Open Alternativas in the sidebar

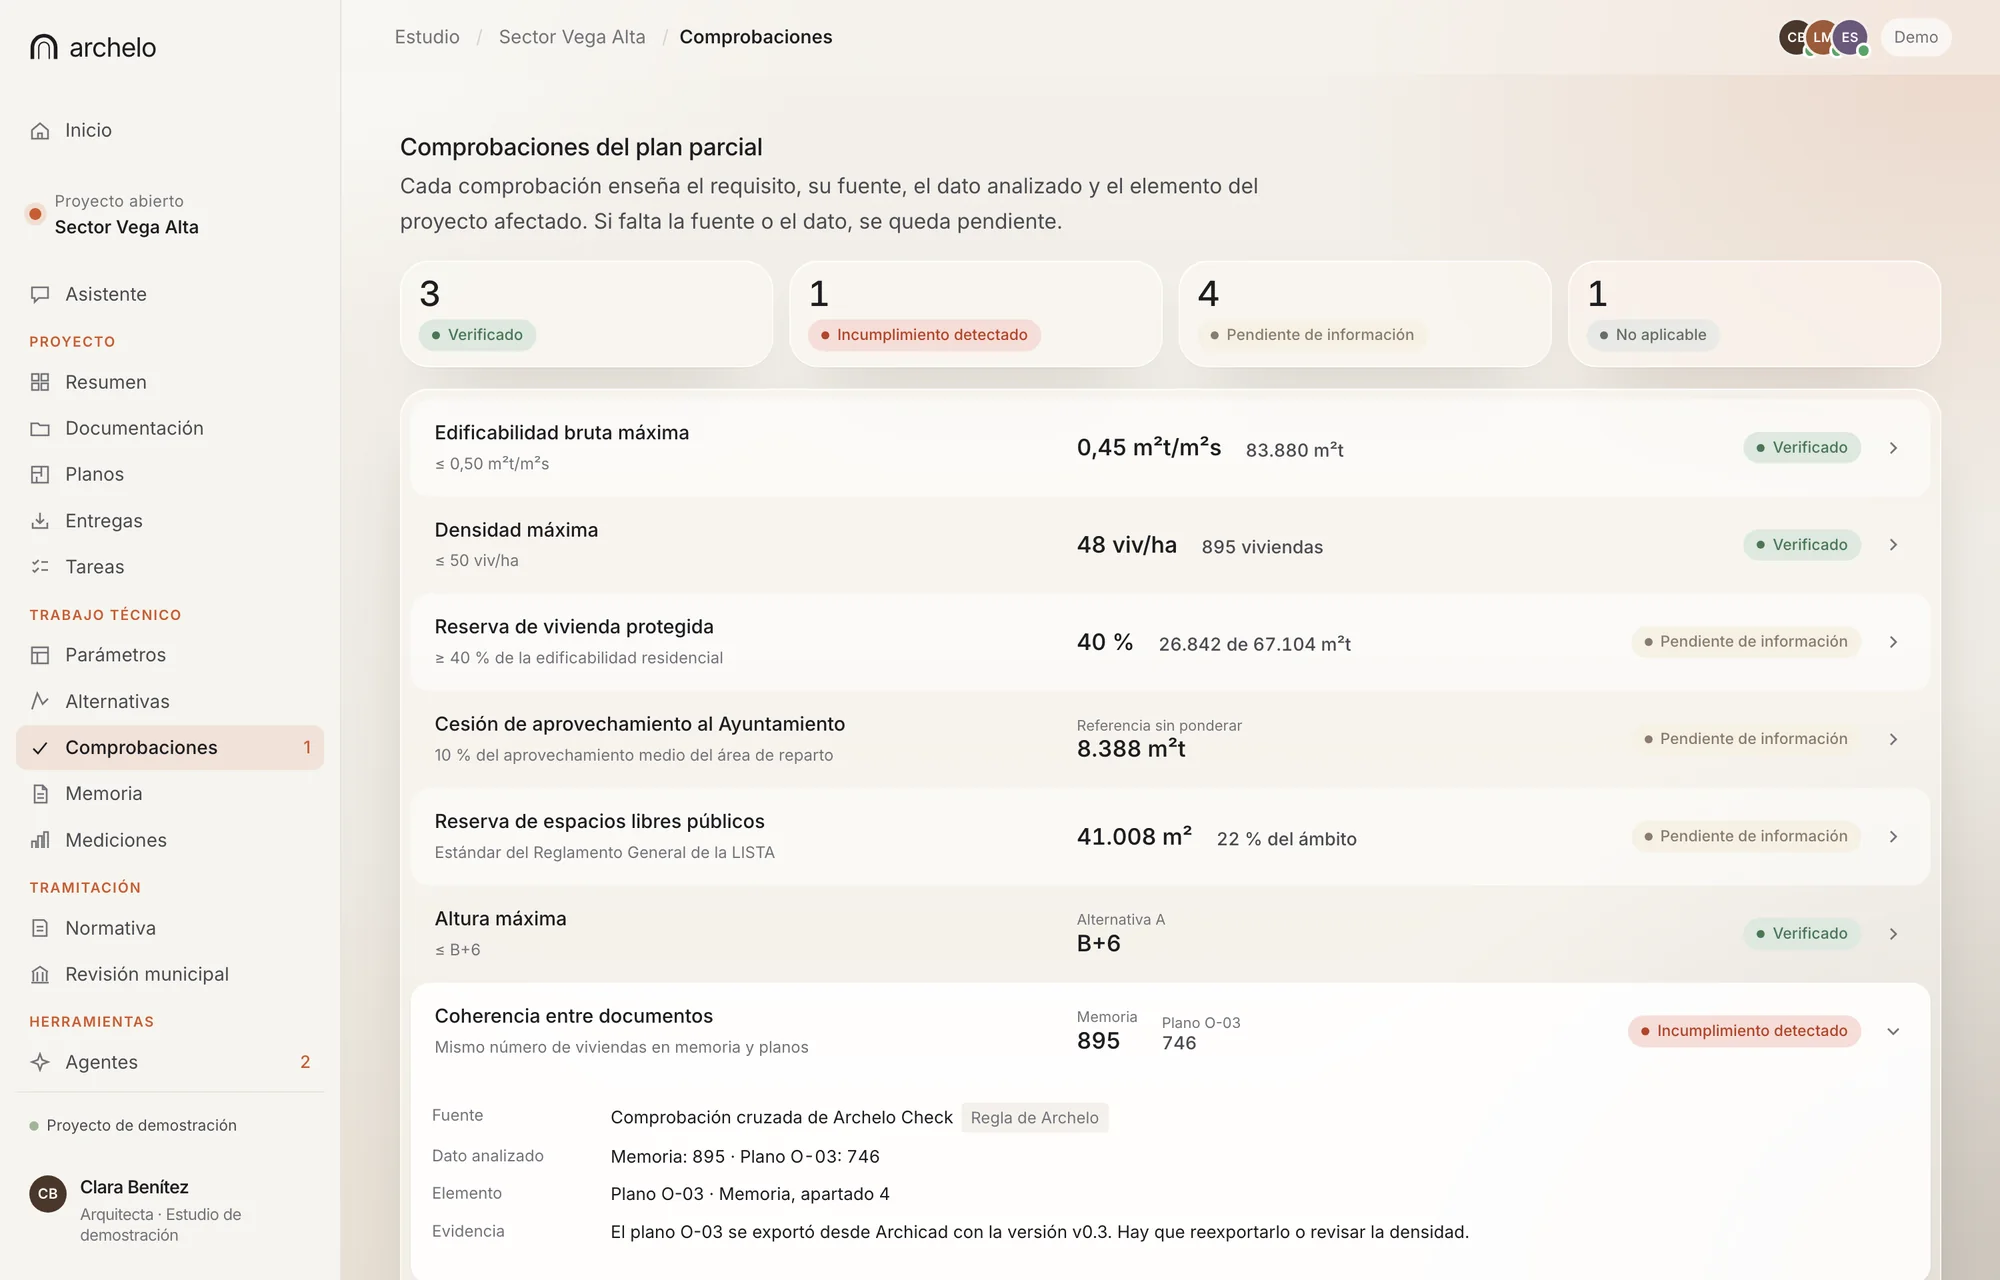point(170,701)
